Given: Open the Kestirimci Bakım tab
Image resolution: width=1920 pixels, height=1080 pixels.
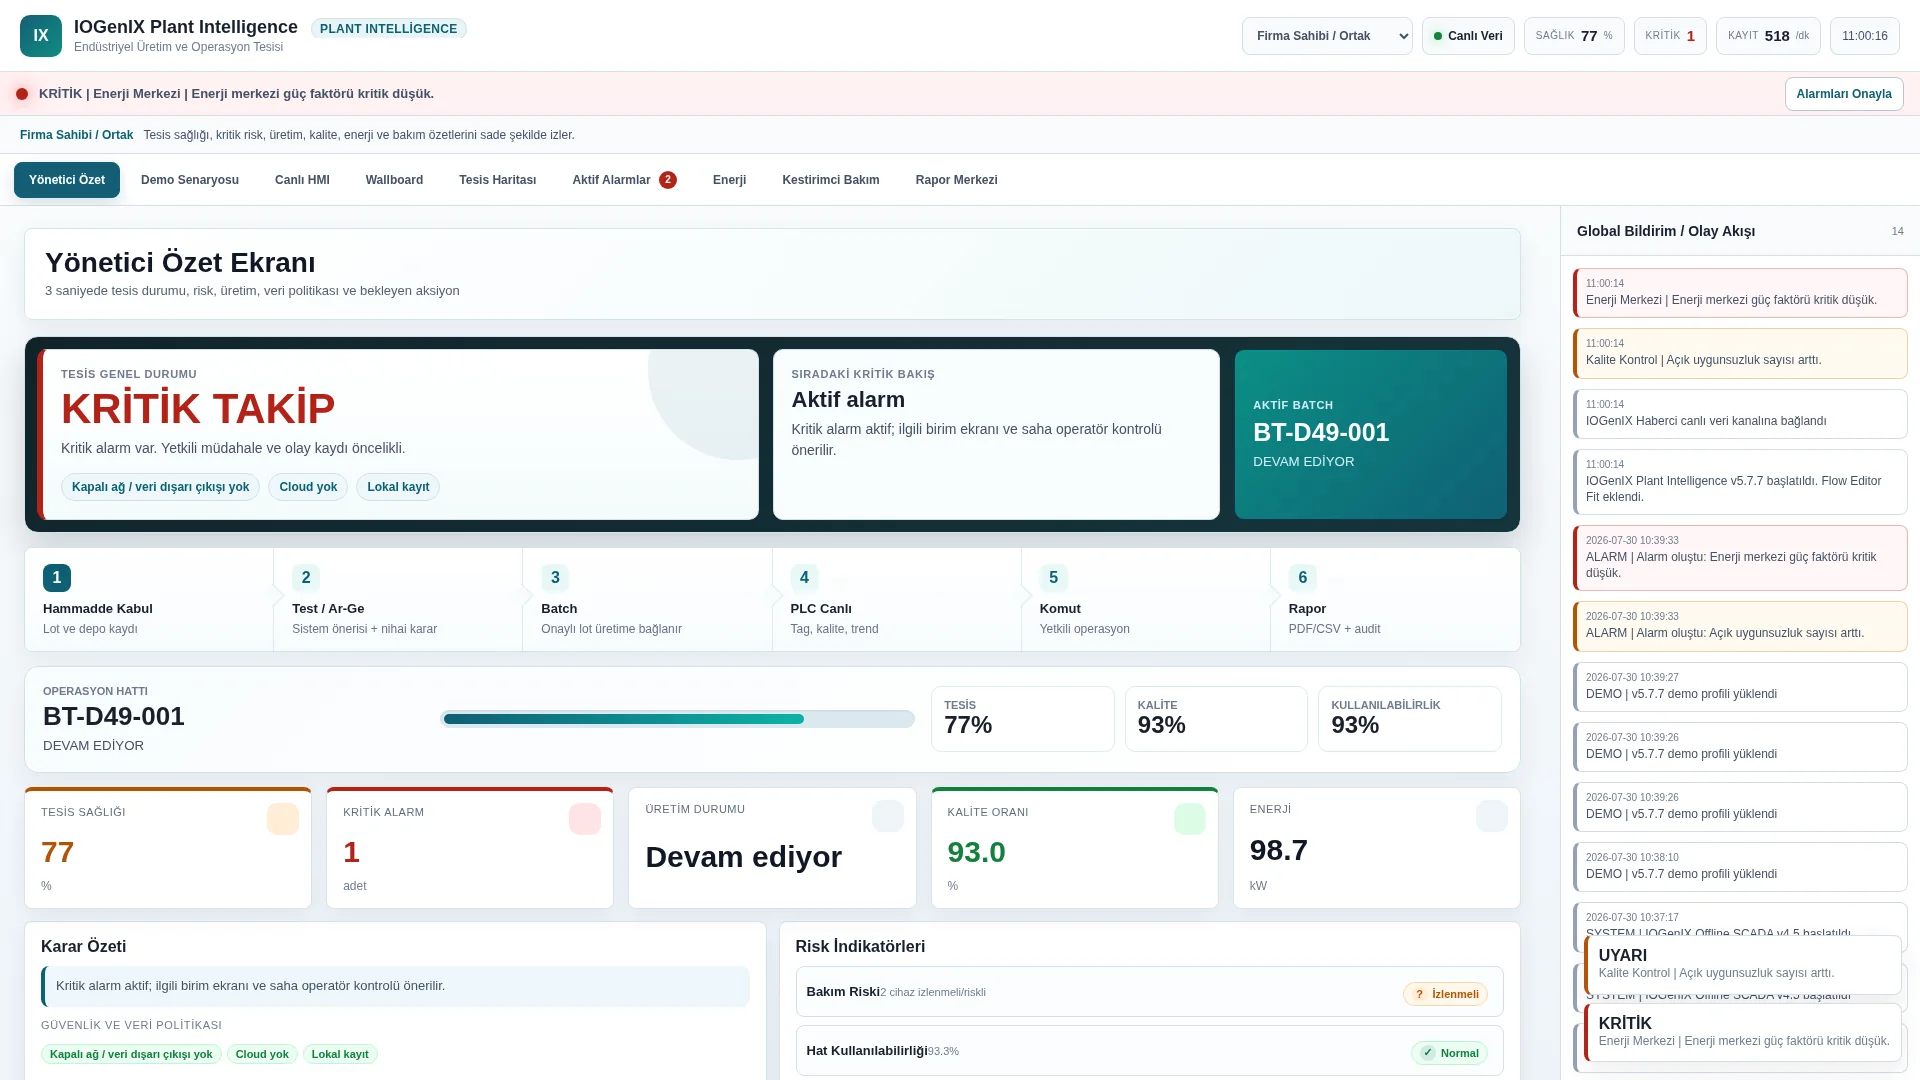Looking at the screenshot, I should 831,180.
